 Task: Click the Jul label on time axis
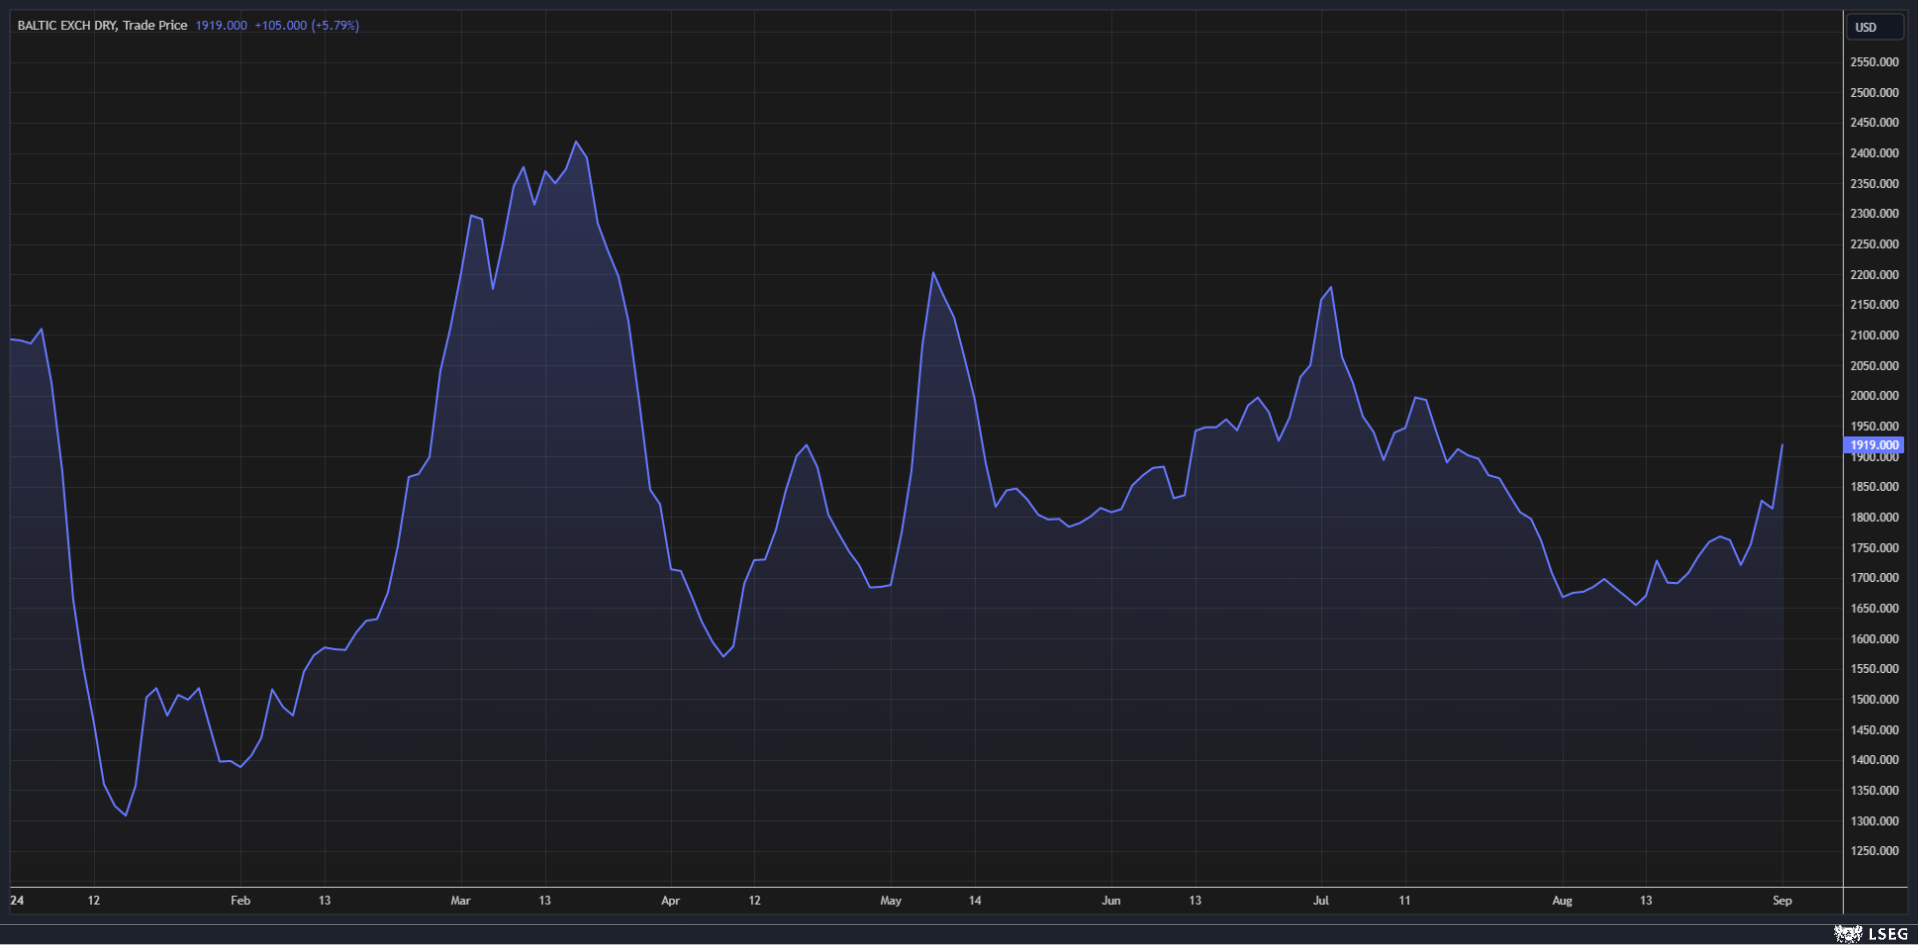pyautogui.click(x=1321, y=900)
